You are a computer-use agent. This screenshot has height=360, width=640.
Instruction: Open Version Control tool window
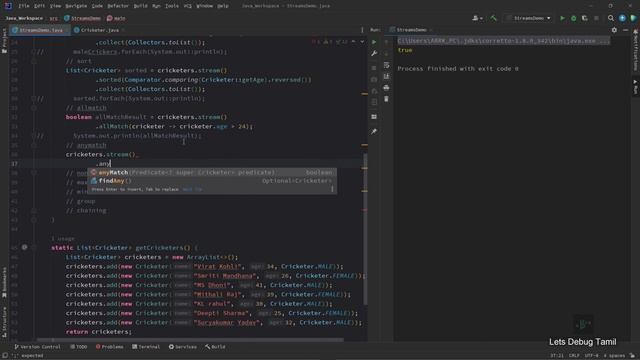pos(38,347)
